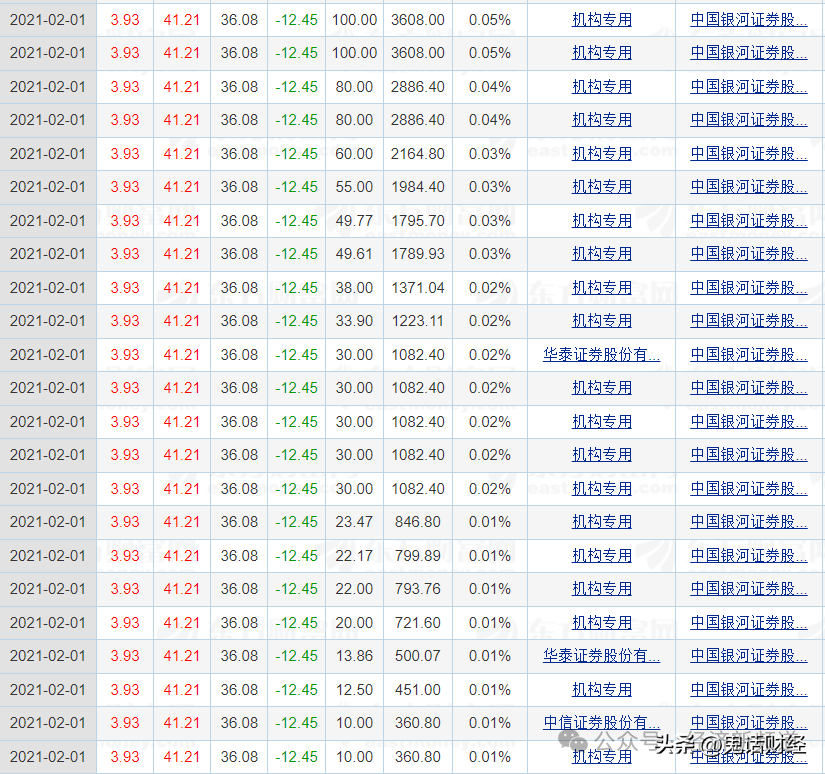
Task: Select the 793.76 amount cell
Action: pyautogui.click(x=418, y=588)
